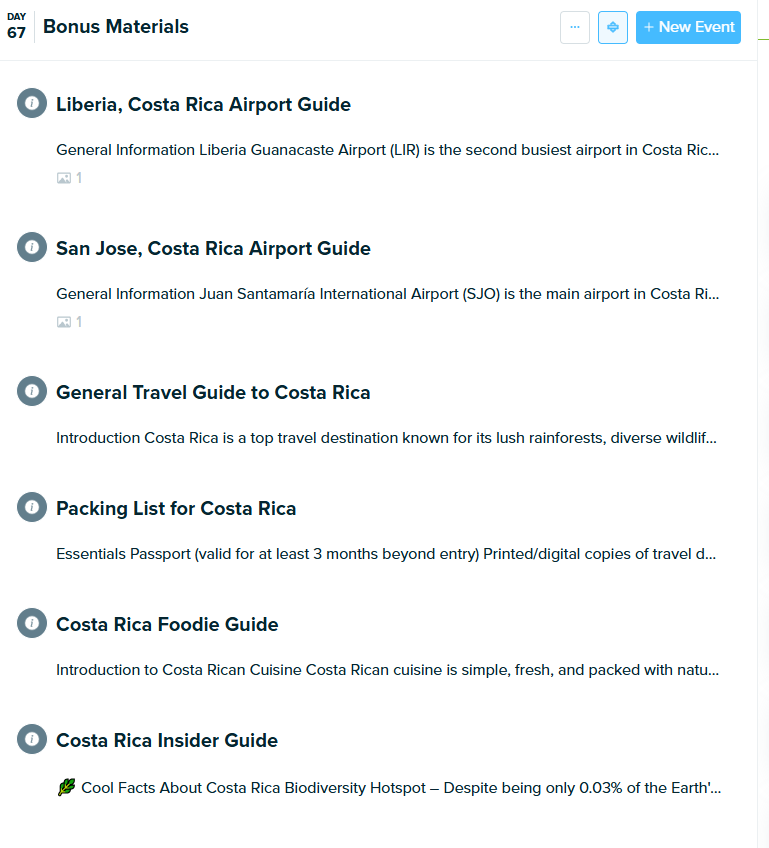Image resolution: width=769 pixels, height=848 pixels.
Task: Open the General Travel Guide to Costa Rica
Action: tap(213, 392)
